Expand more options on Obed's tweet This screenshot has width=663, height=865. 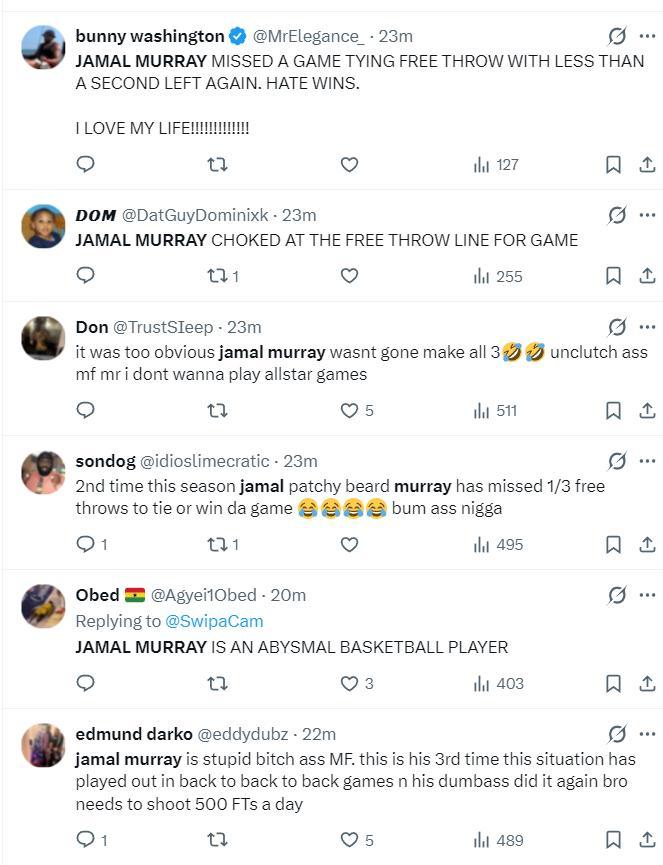[x=647, y=595]
